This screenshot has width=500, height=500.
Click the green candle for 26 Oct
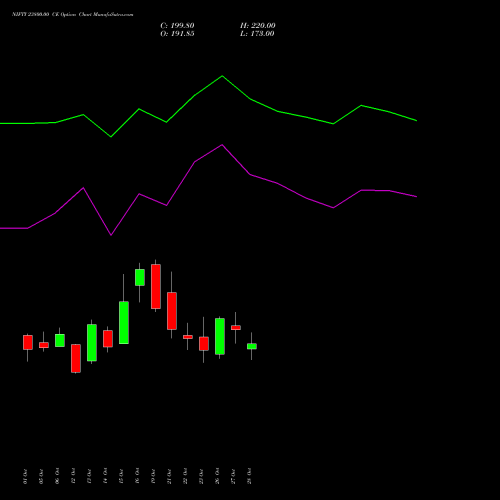pos(220,336)
